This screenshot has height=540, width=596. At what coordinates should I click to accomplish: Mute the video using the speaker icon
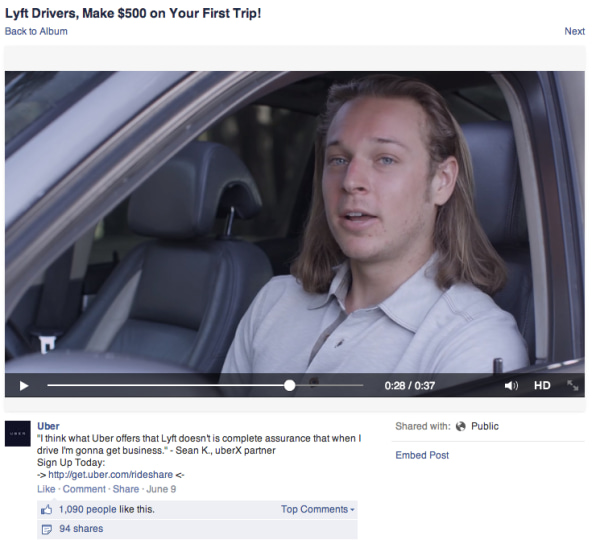[511, 386]
